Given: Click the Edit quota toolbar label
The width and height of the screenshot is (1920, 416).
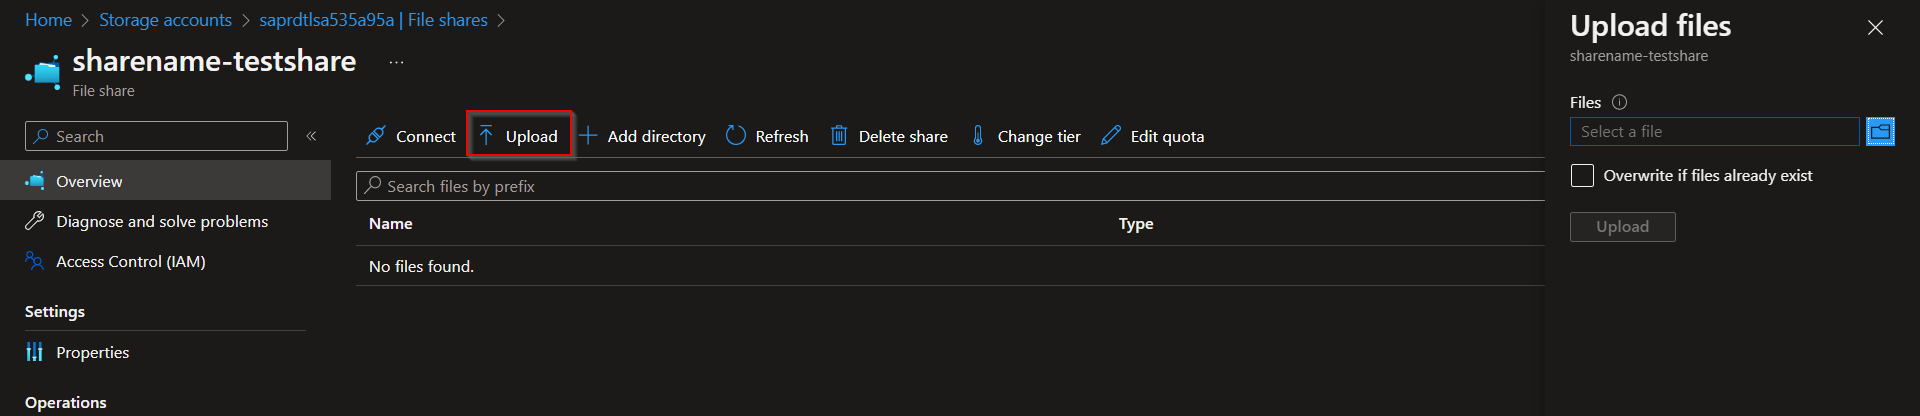Looking at the screenshot, I should tap(1167, 136).
